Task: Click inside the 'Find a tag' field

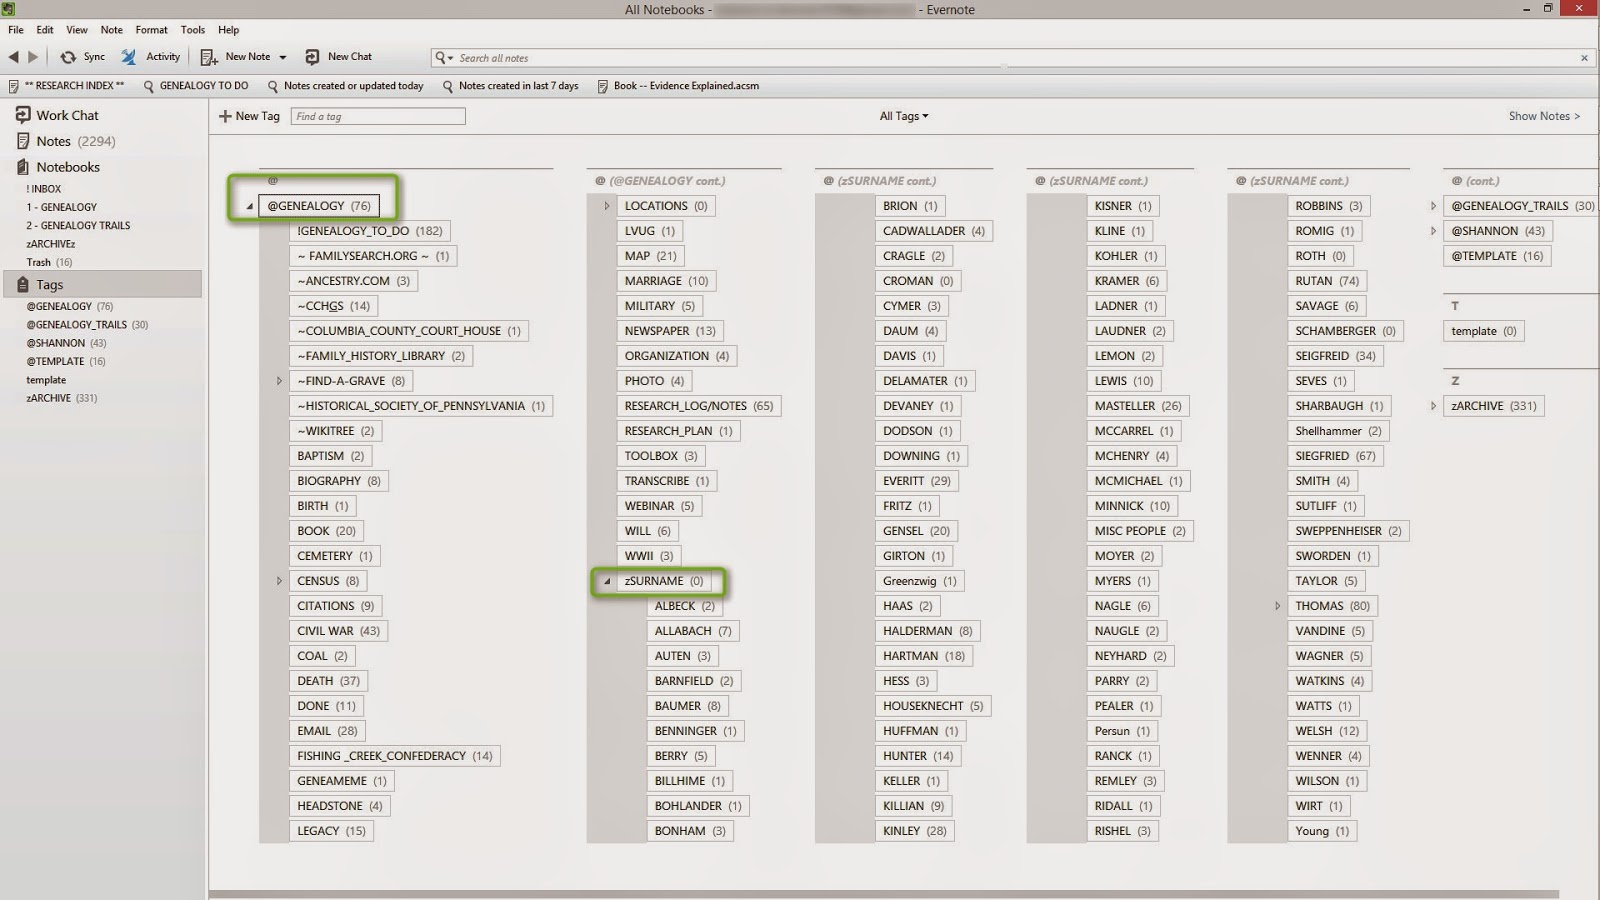Action: point(378,116)
